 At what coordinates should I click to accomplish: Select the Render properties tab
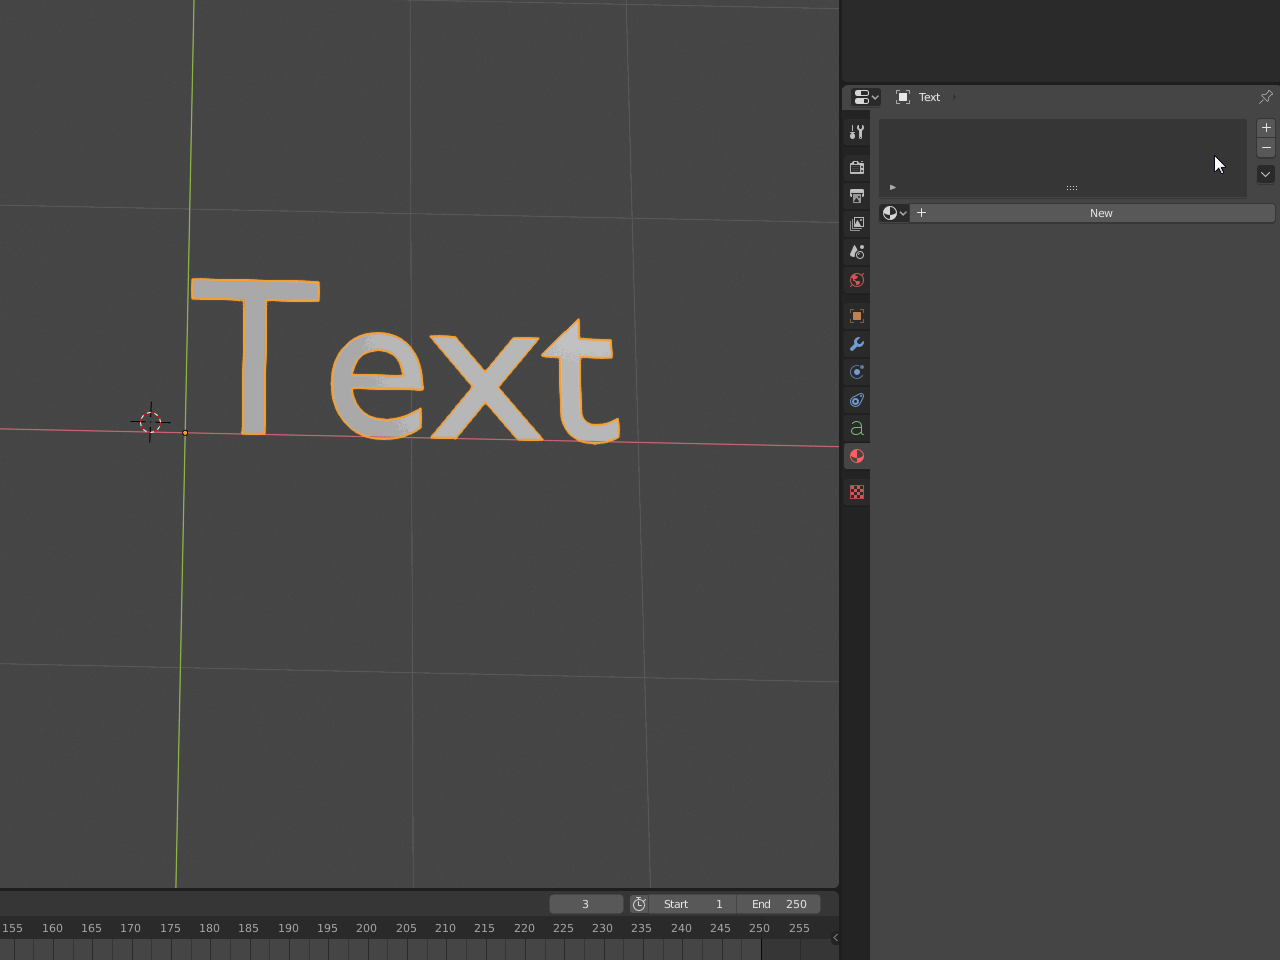(856, 167)
